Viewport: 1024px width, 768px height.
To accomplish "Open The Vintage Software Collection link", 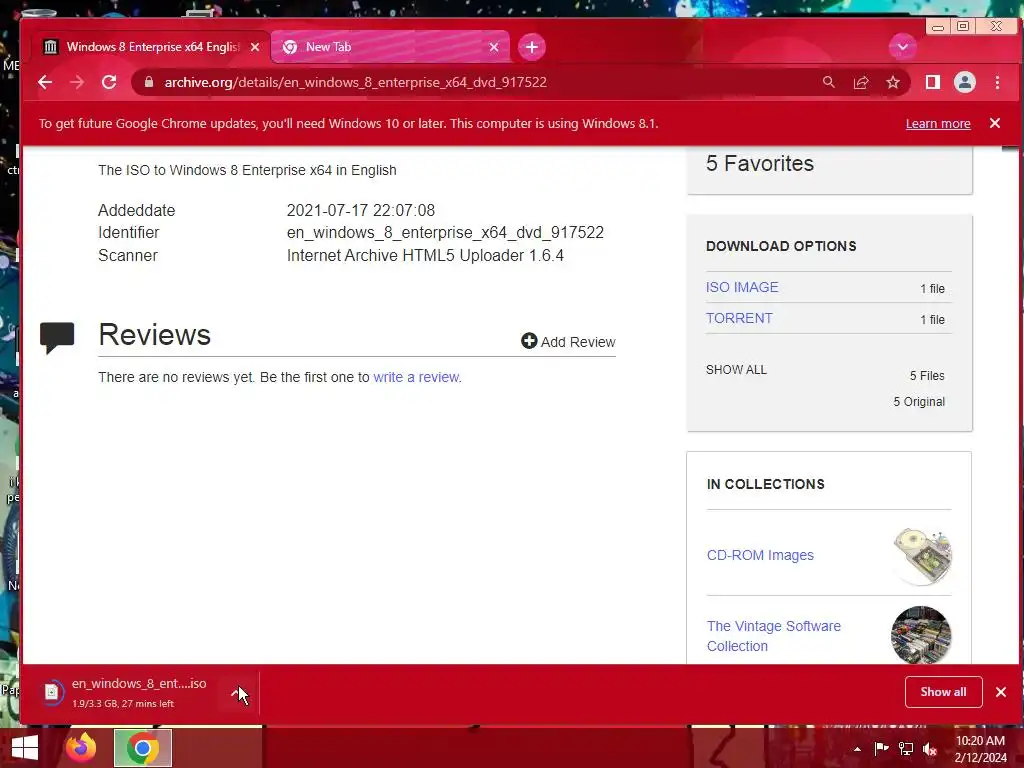I will tap(774, 636).
